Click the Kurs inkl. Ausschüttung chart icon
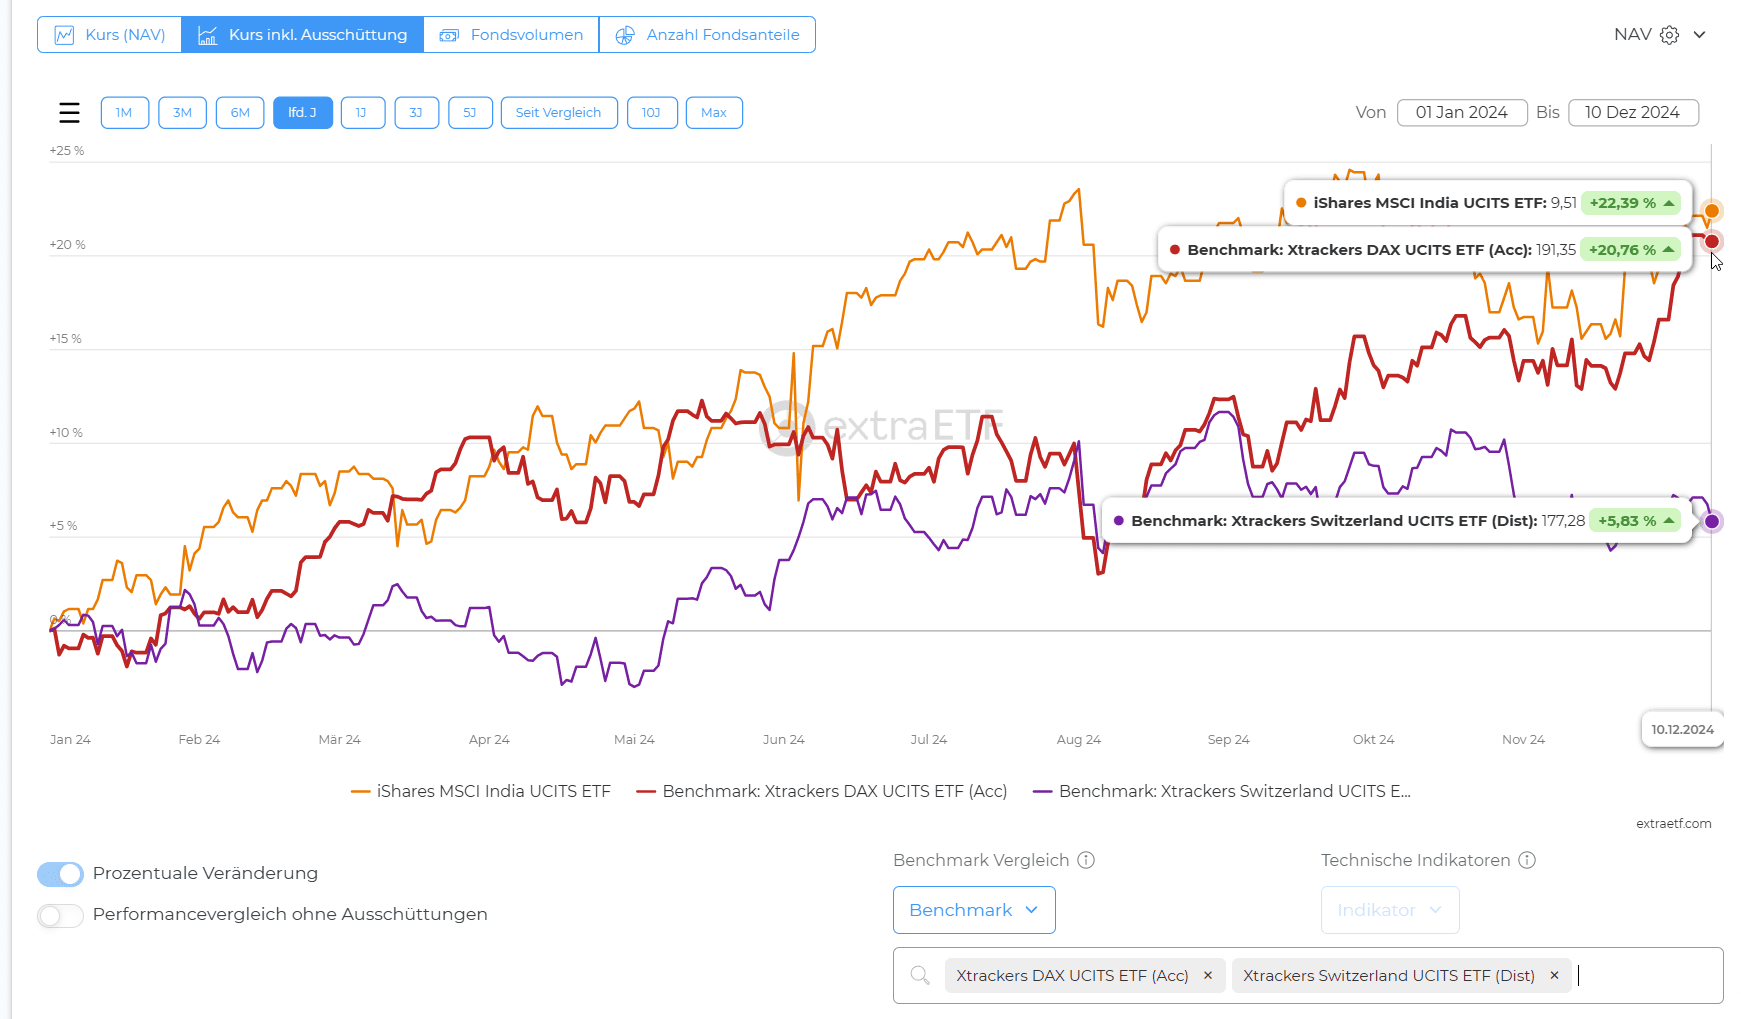 tap(207, 35)
